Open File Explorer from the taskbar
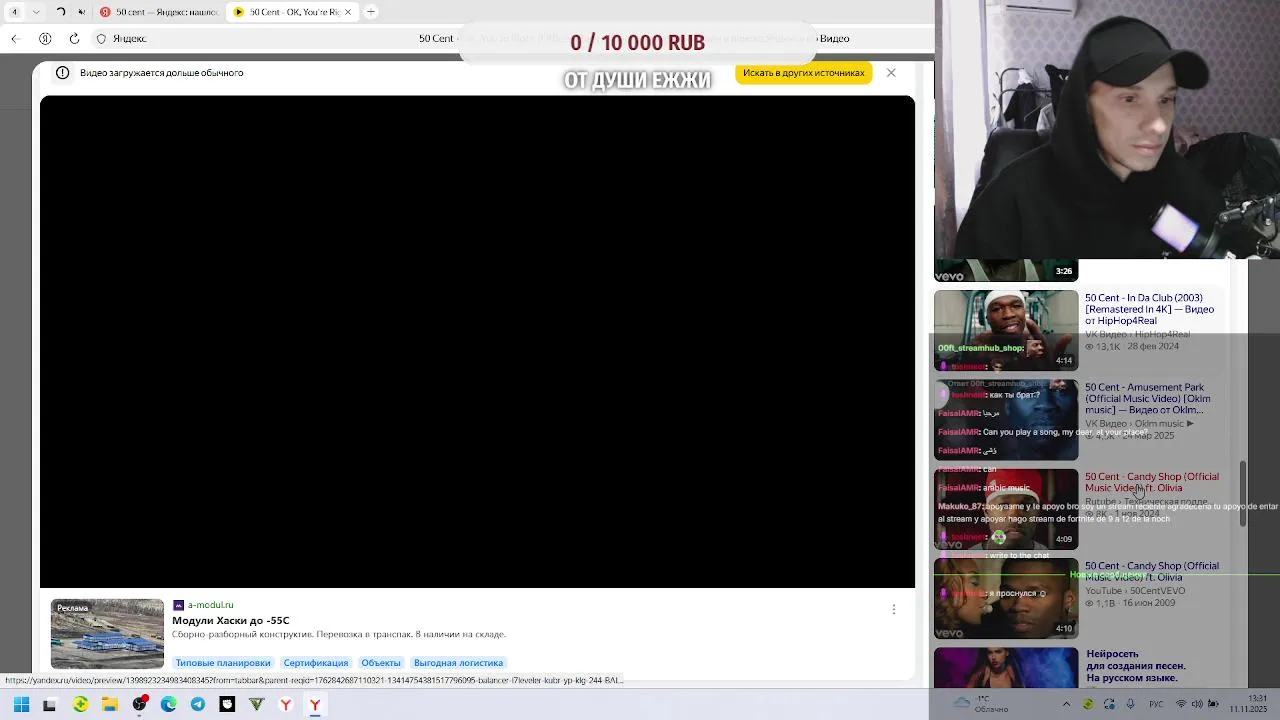 pos(110,705)
